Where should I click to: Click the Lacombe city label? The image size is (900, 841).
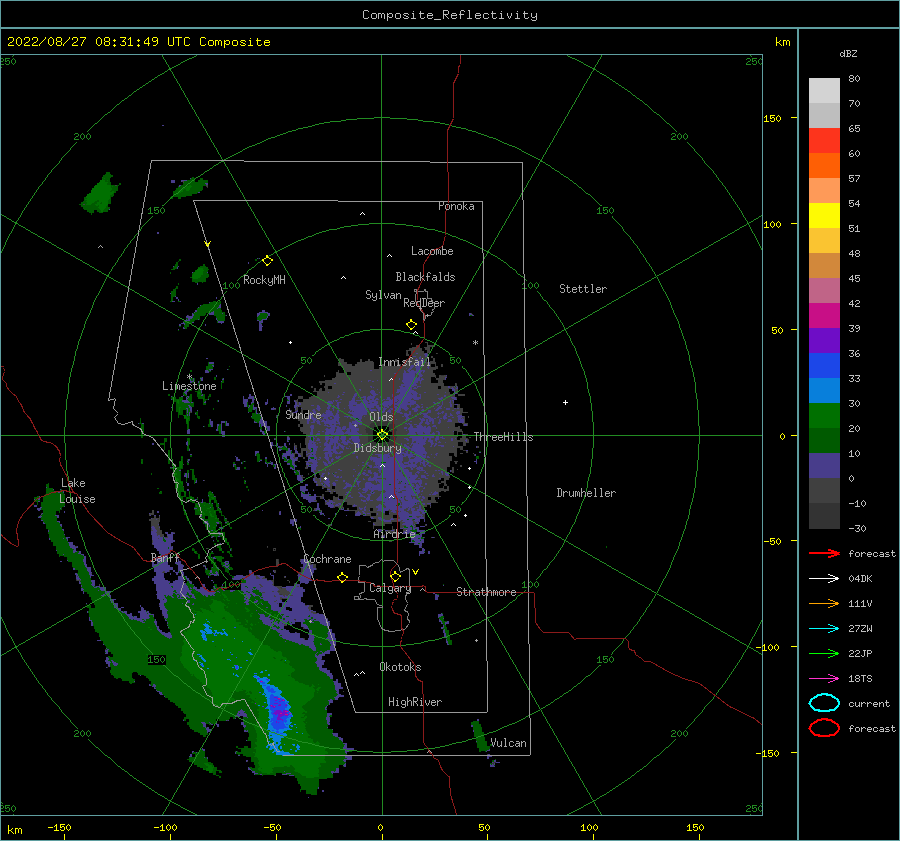point(432,251)
